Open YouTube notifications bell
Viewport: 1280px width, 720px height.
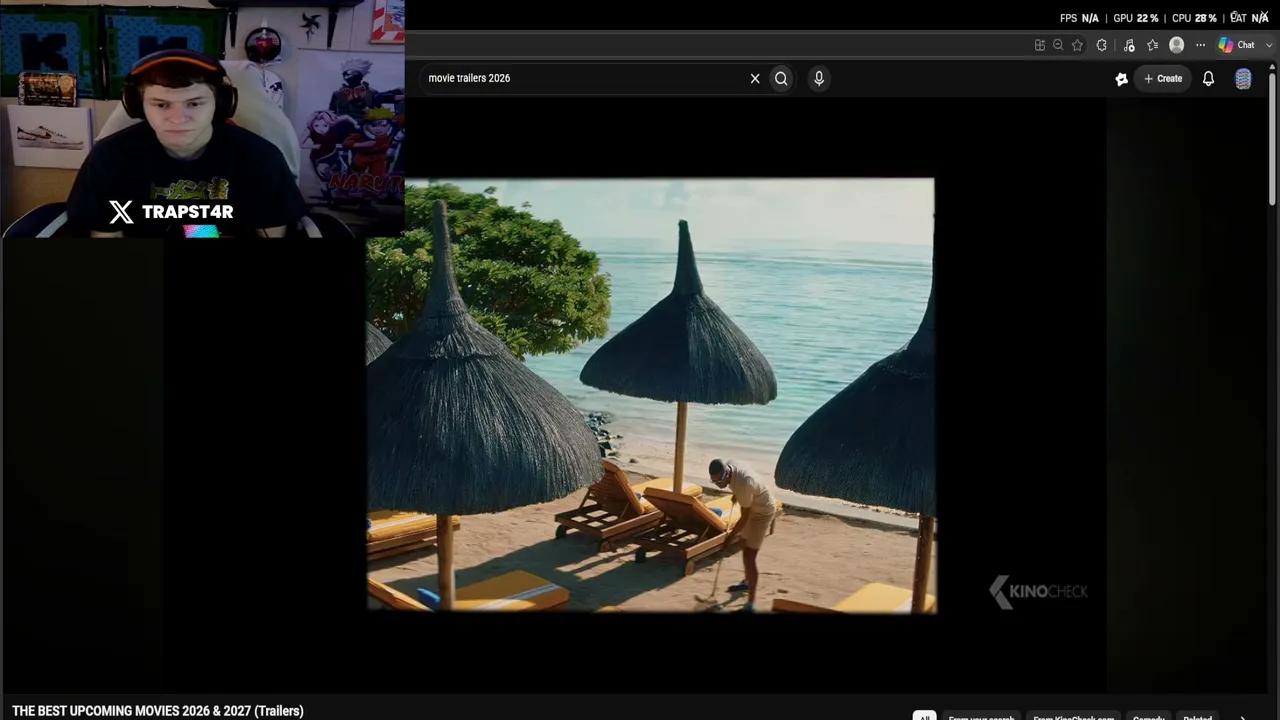[x=1208, y=78]
